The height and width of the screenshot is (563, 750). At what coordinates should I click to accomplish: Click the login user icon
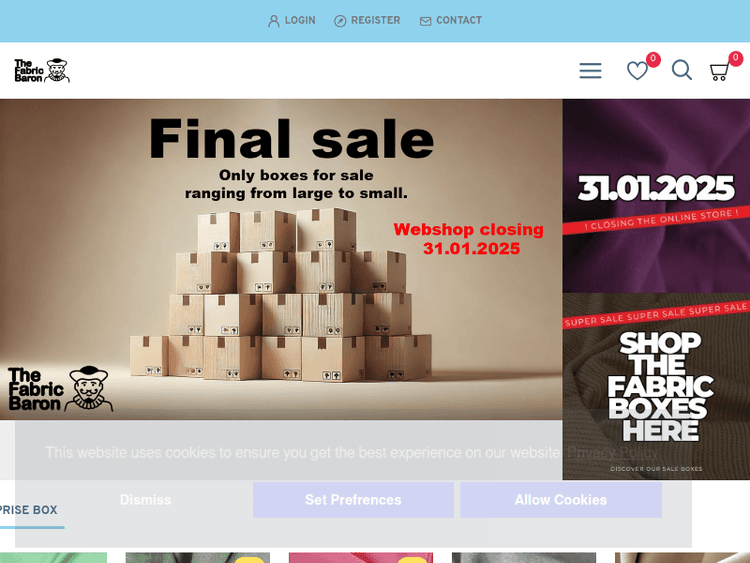[x=274, y=21]
